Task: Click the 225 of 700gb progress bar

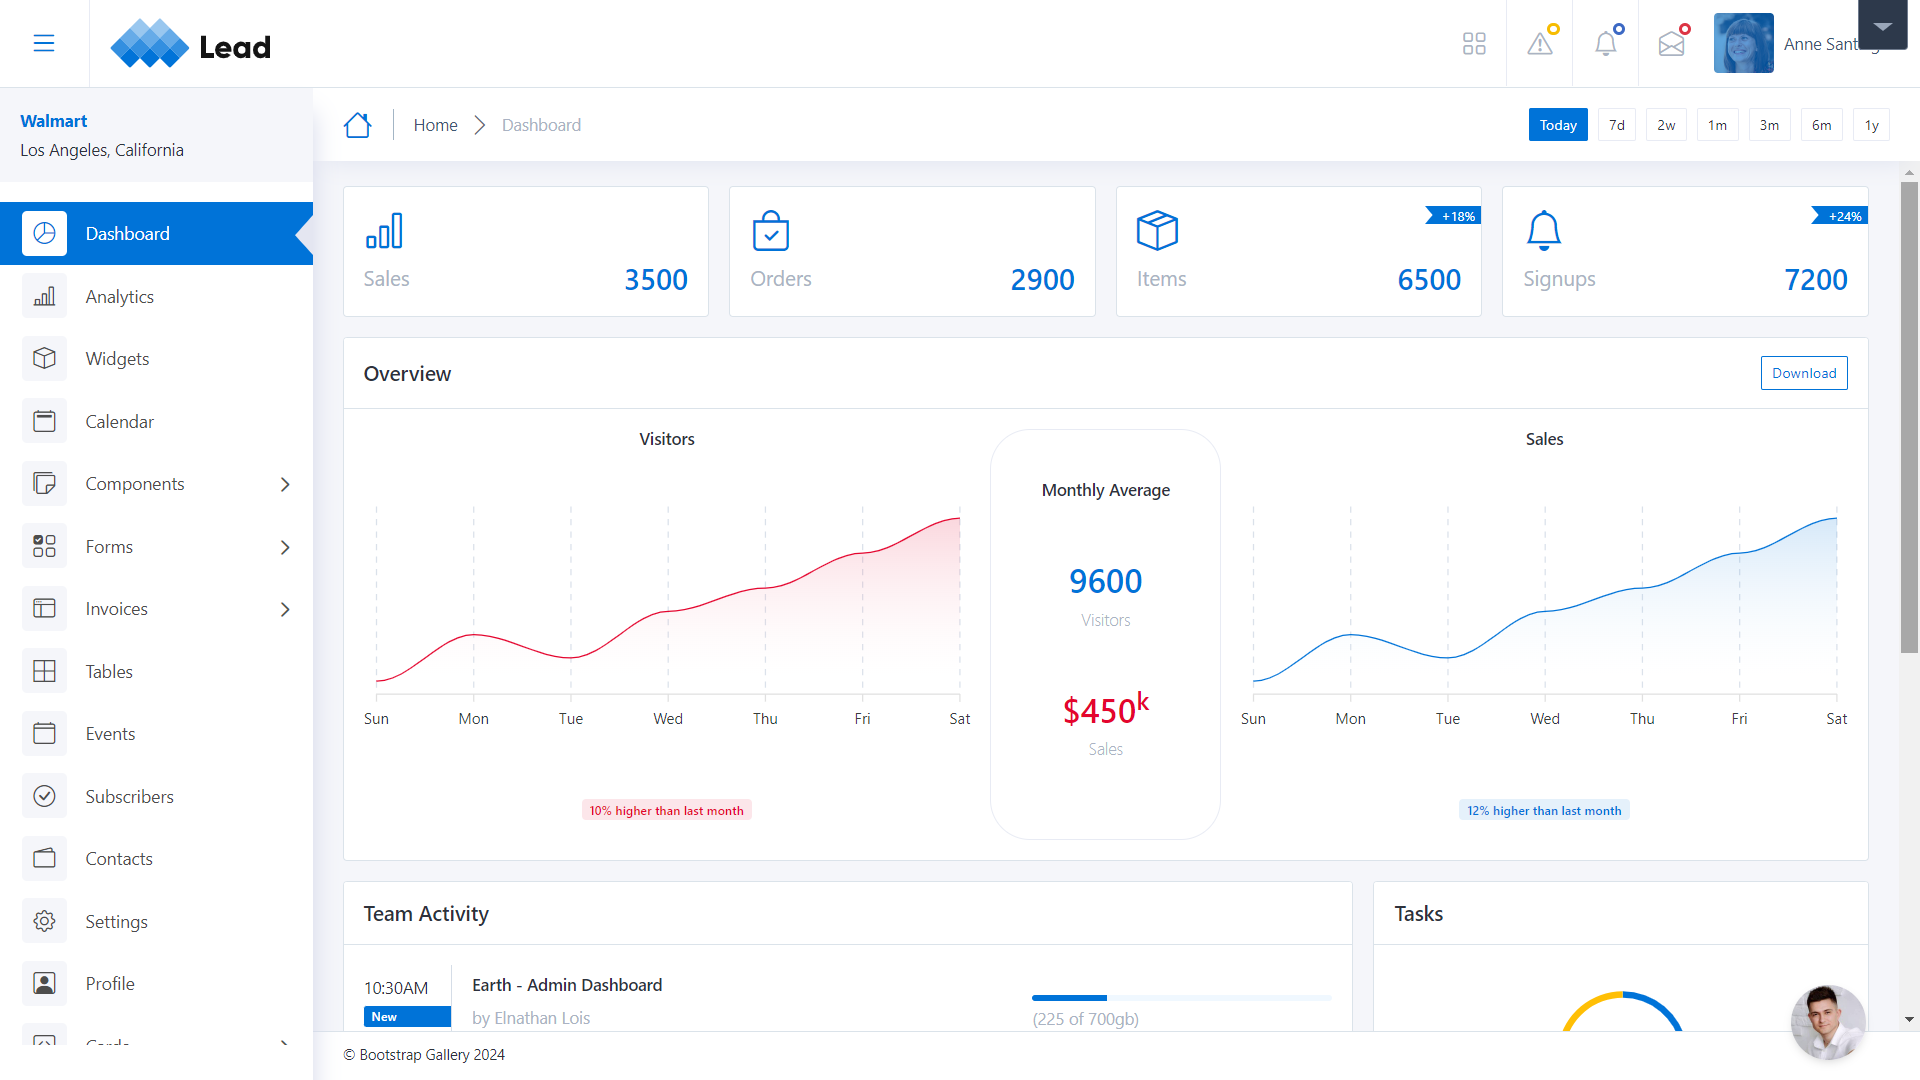Action: click(x=1180, y=998)
